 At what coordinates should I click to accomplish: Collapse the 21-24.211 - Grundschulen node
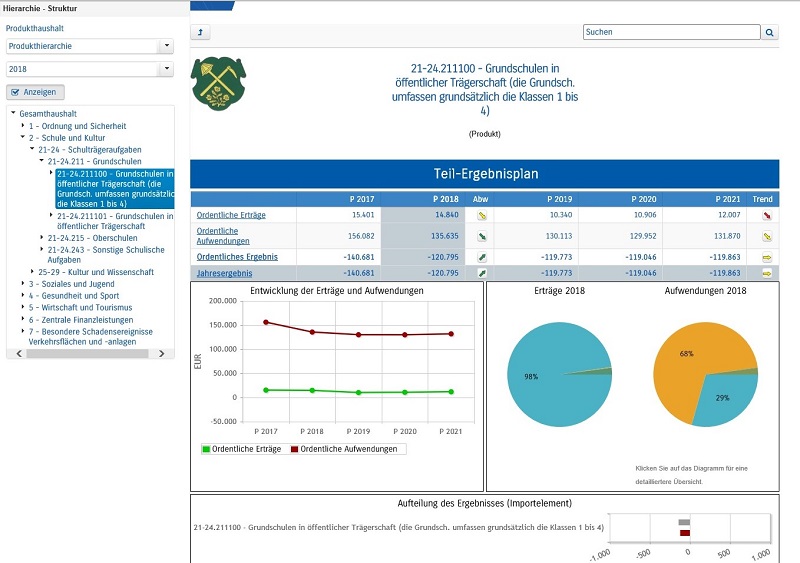click(42, 161)
